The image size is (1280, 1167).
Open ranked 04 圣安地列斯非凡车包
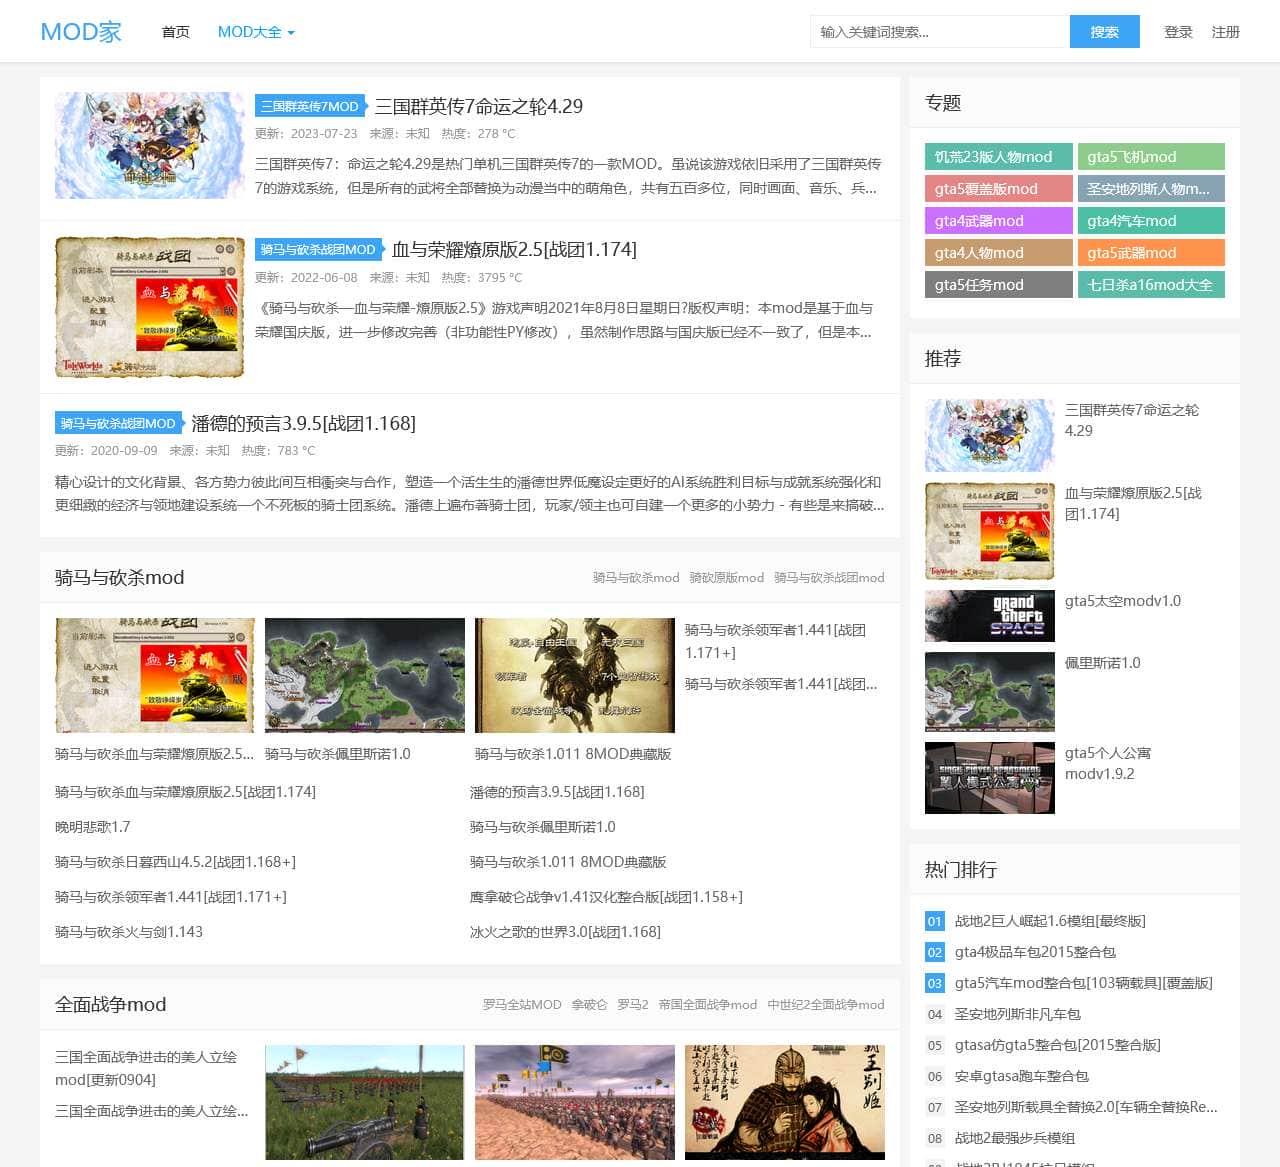pyautogui.click(x=1018, y=1014)
